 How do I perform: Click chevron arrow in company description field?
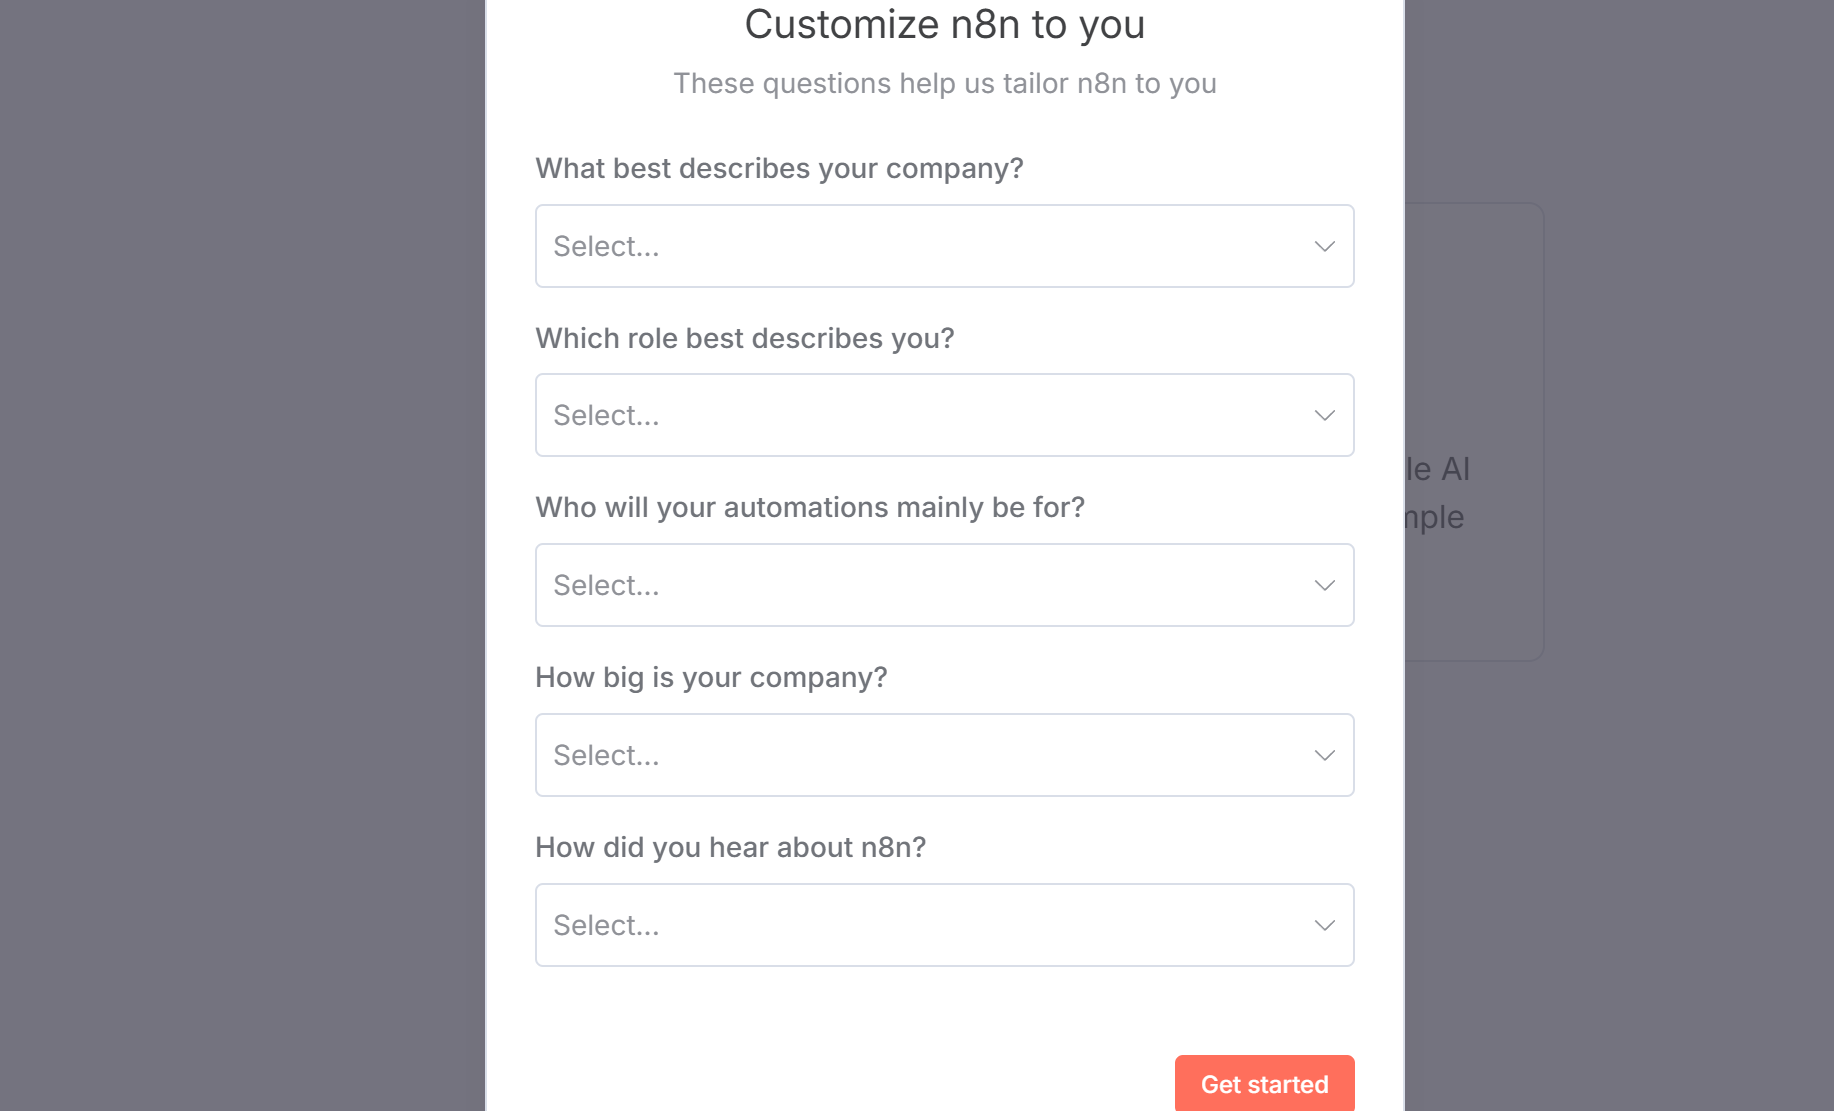(1324, 246)
